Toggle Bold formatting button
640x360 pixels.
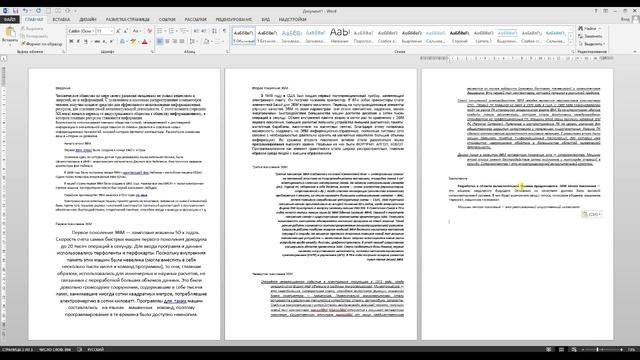pos(71,42)
